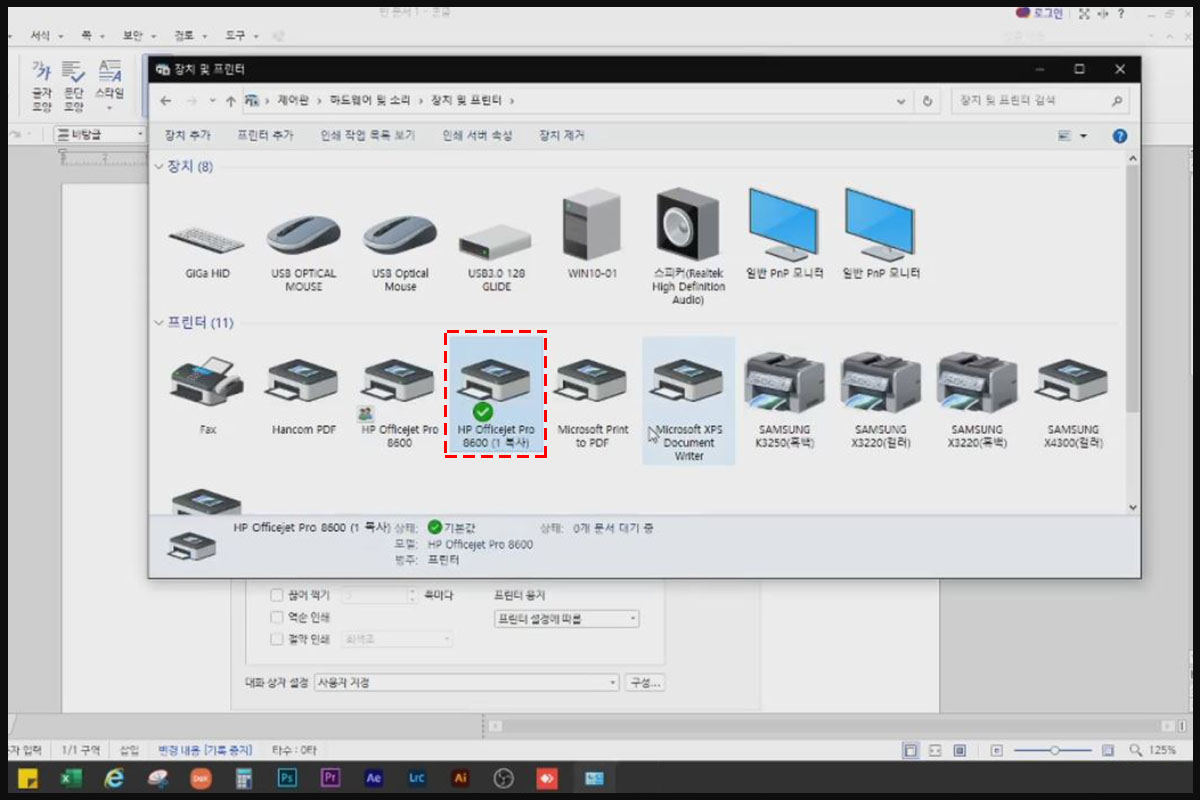Click 인쇄 서버 속성

click(477, 135)
